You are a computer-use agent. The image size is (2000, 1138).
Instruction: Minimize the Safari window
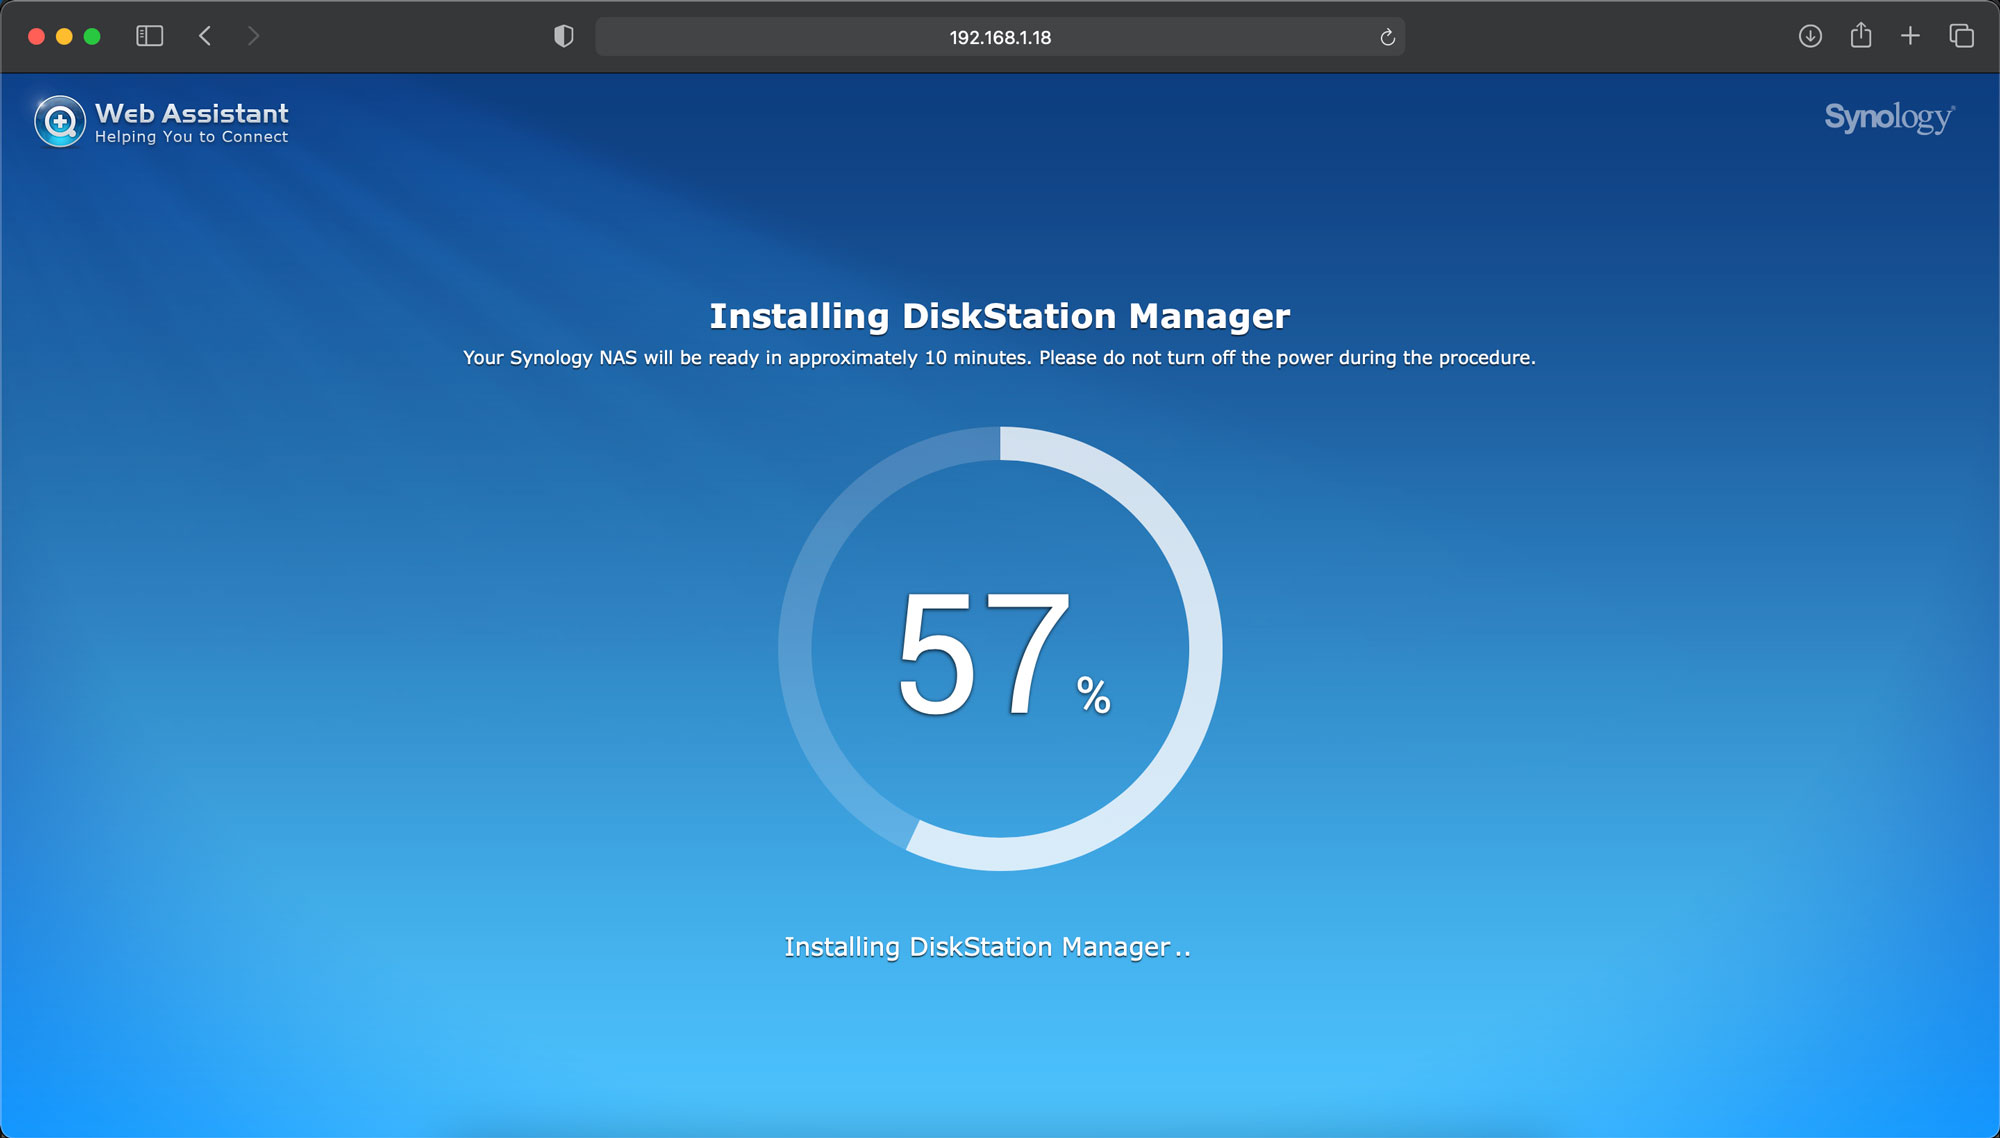coord(64,37)
